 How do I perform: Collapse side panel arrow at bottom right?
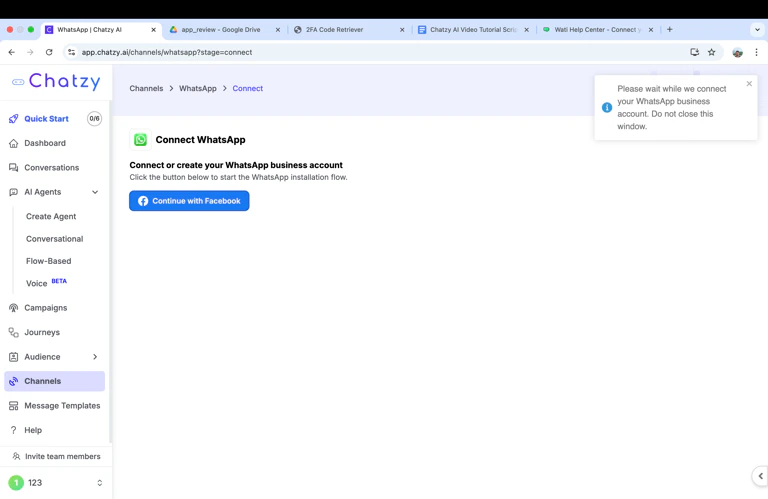point(760,475)
